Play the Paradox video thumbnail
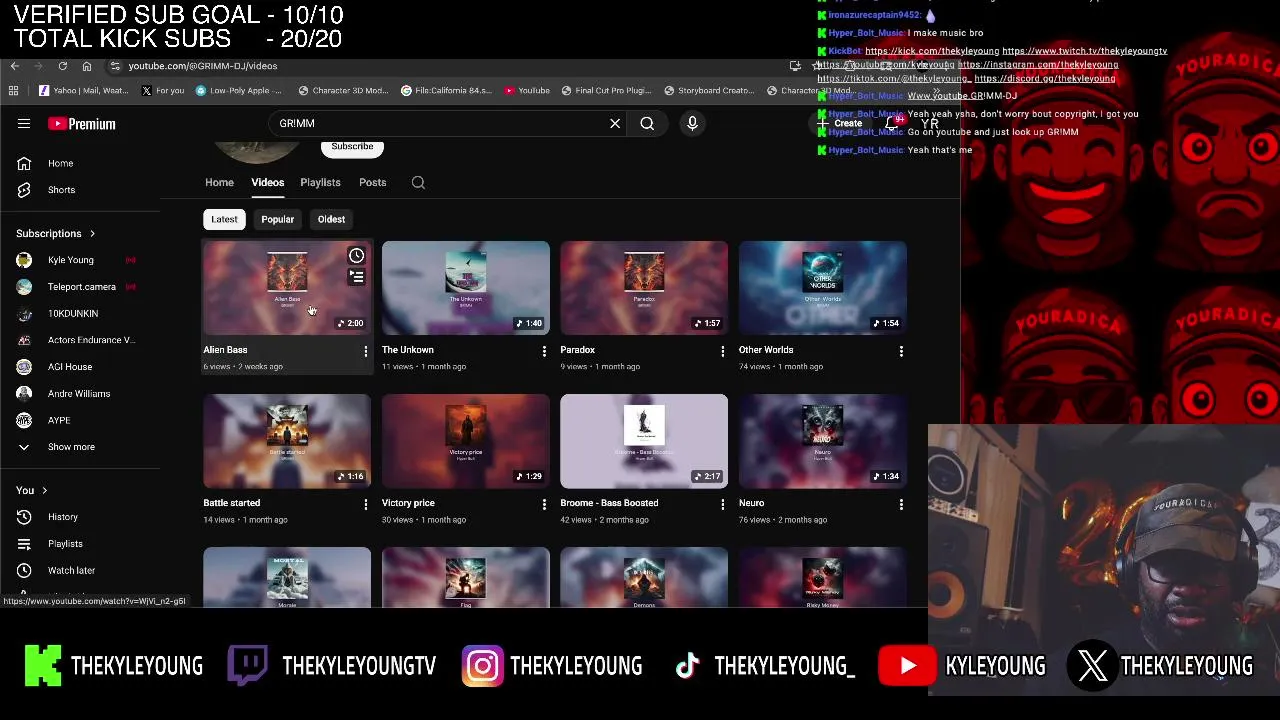The image size is (1280, 720). 644,288
